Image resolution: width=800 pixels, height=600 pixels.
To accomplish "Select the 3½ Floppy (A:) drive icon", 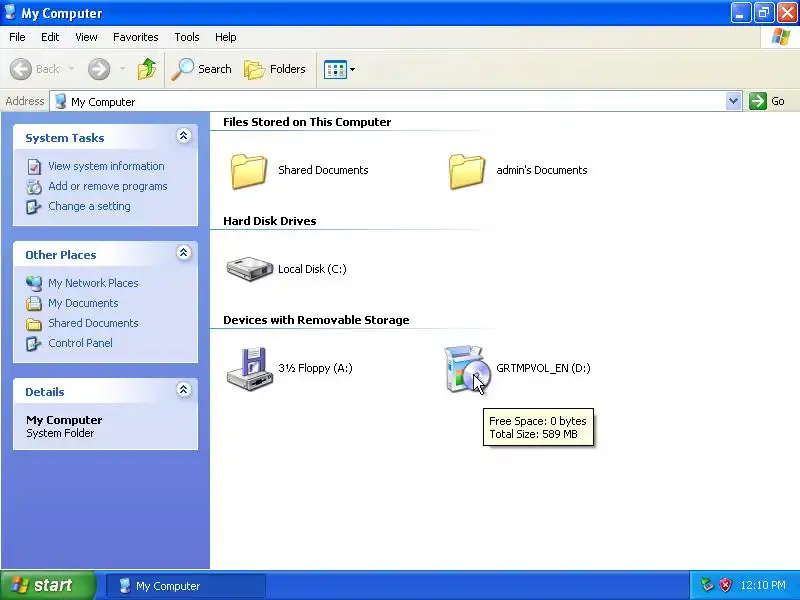I will point(249,369).
